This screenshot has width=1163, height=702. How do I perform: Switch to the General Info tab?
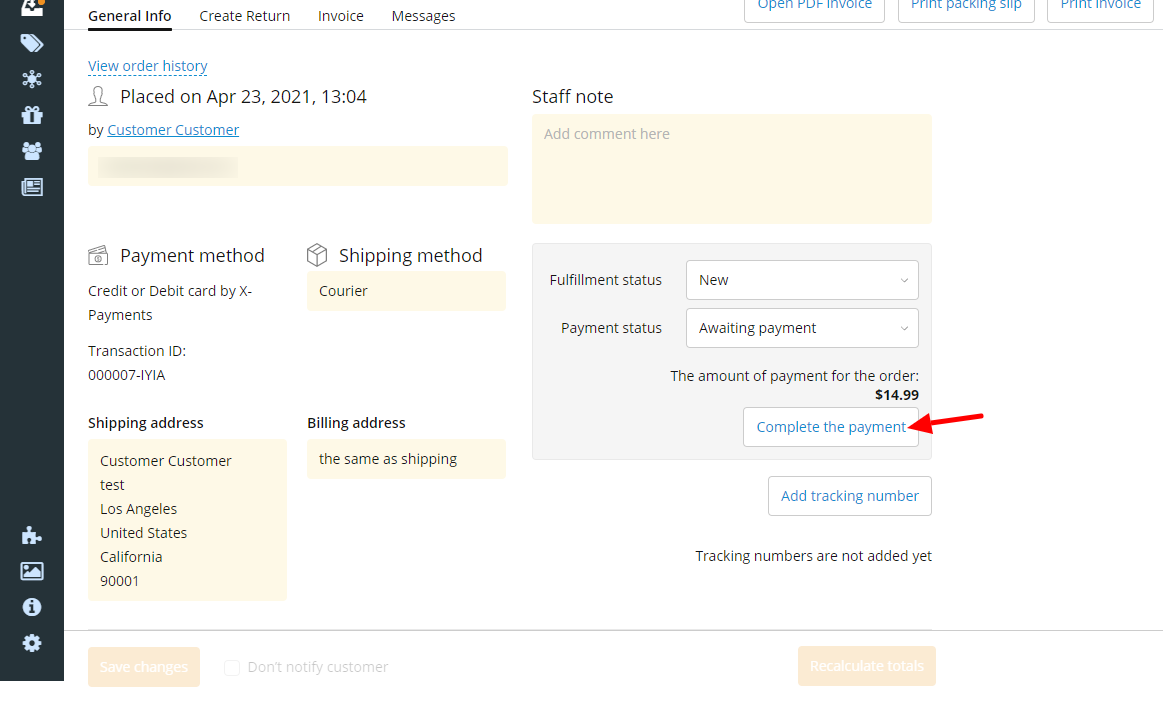coord(130,16)
